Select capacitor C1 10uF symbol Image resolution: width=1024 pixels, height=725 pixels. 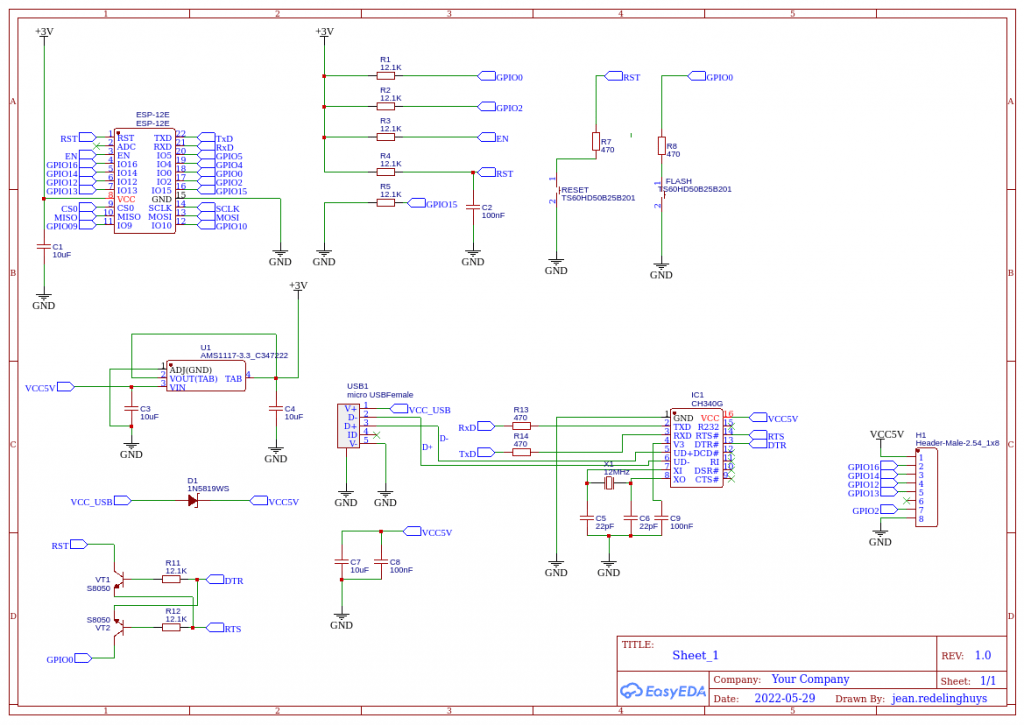44,247
